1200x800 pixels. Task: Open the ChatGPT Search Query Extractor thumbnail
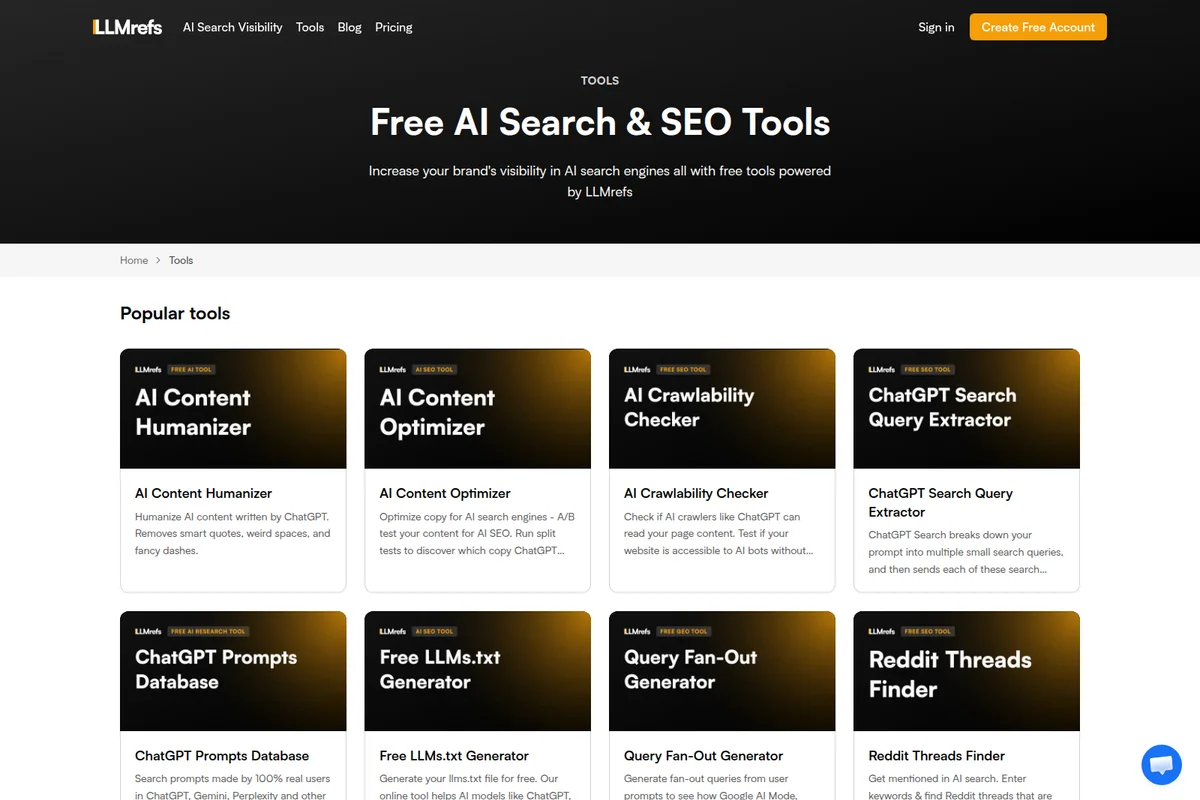click(966, 408)
